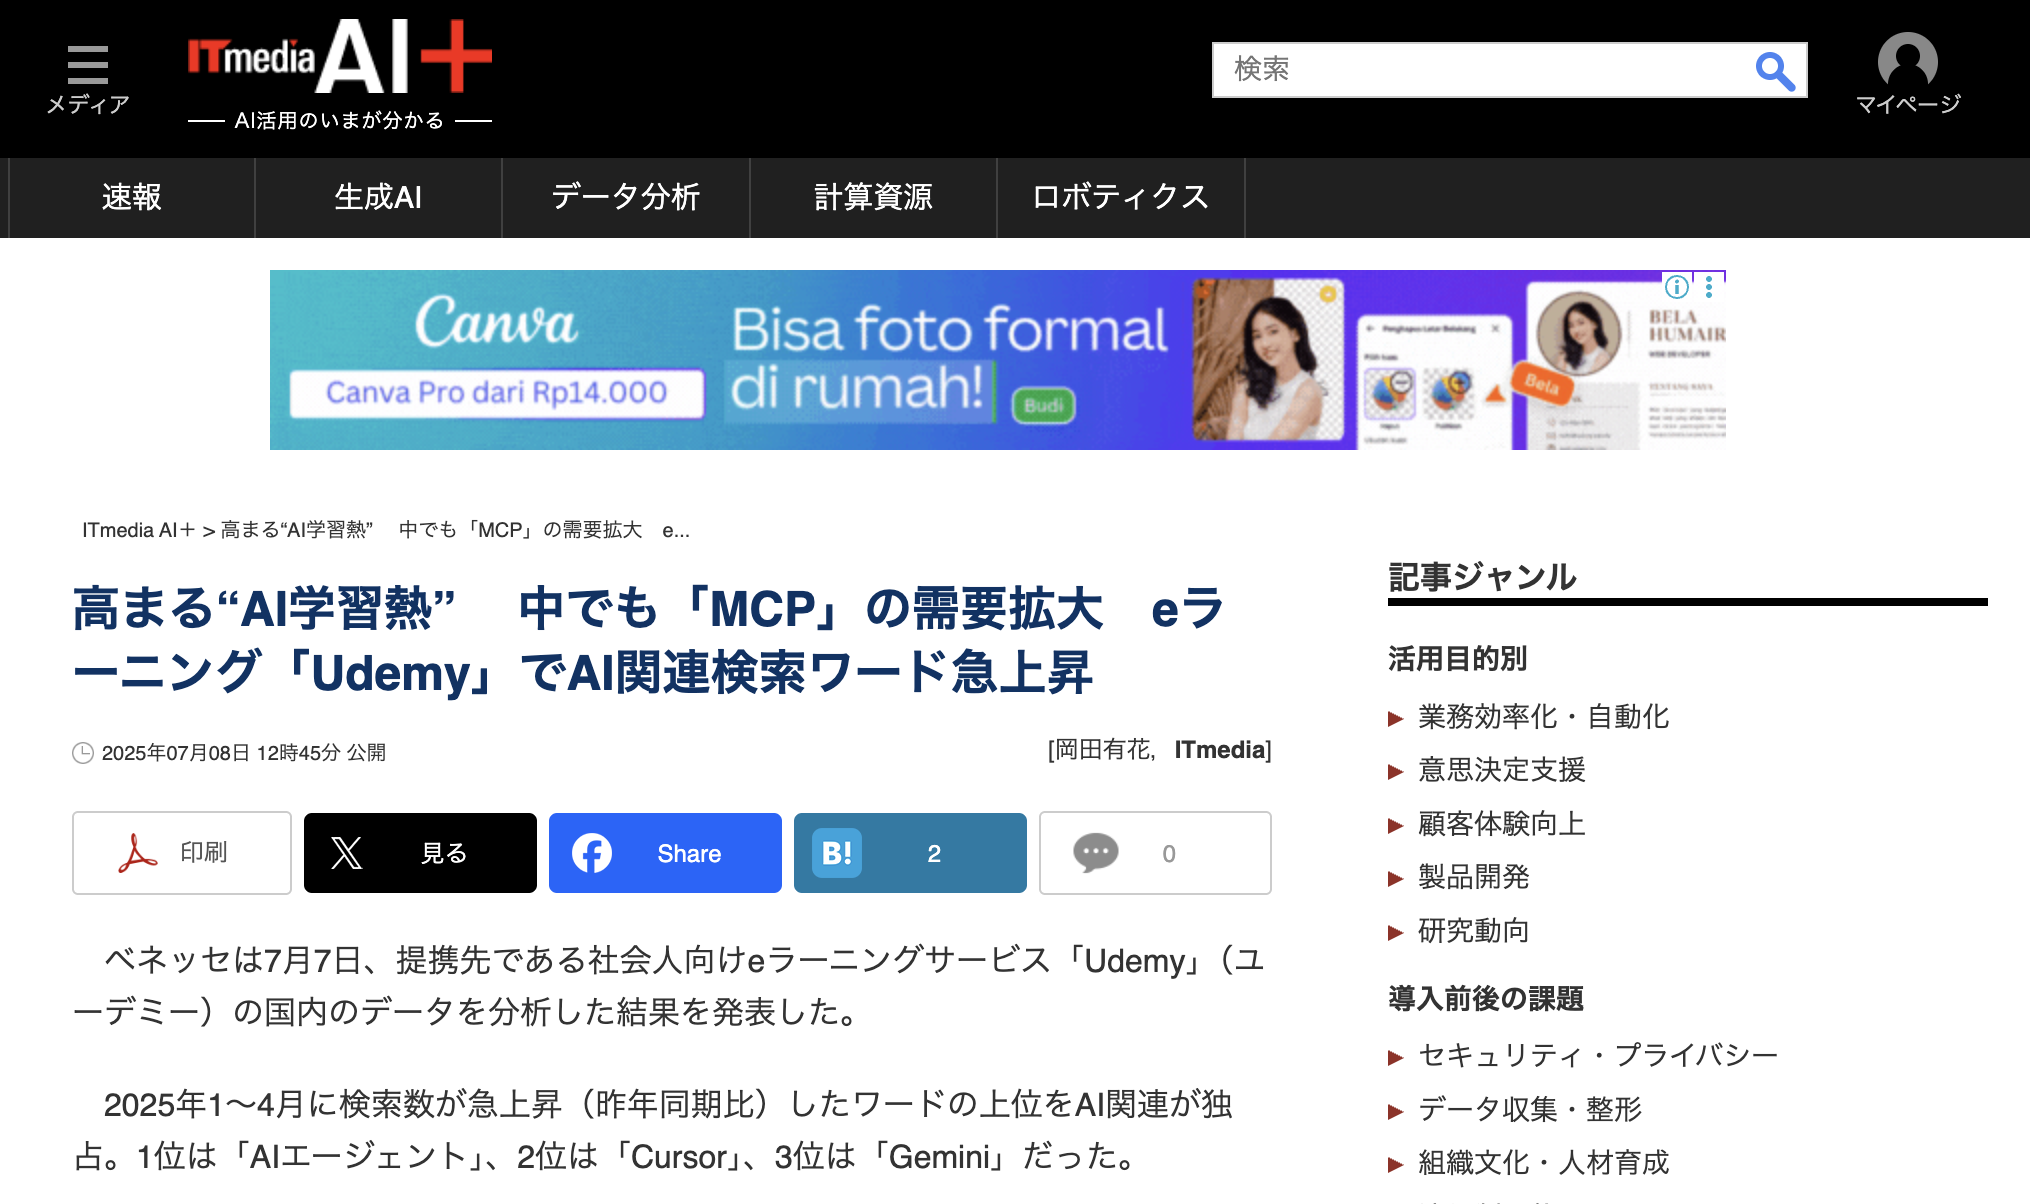Screen dimensions: 2030x1204
Task: Open 業務効率化・自動化 genre link
Action: (1543, 717)
